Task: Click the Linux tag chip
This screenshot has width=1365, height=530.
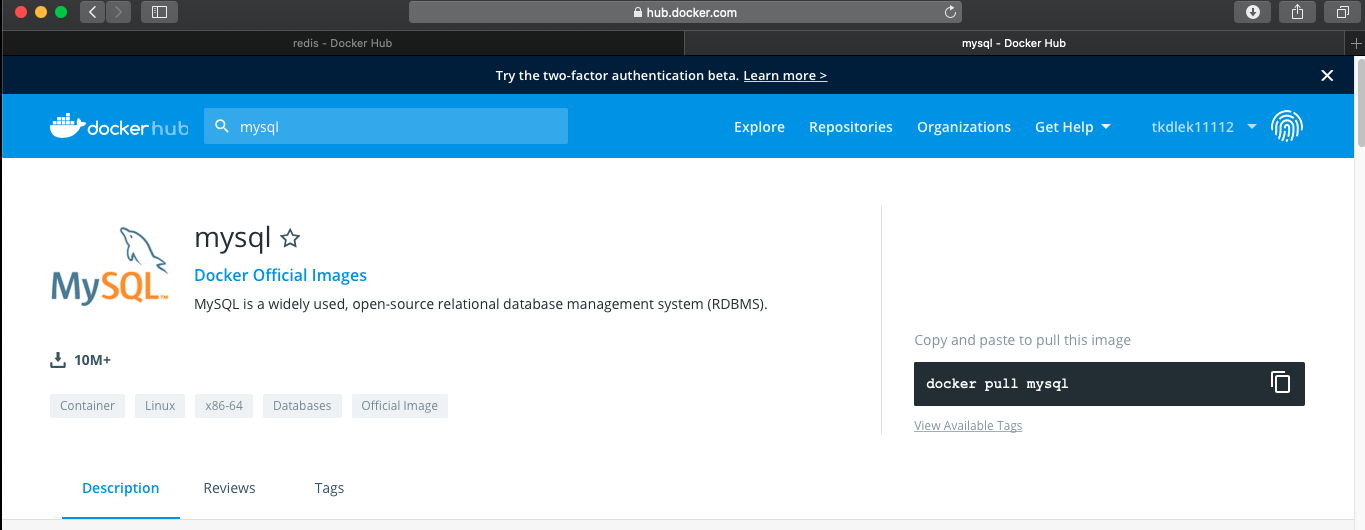Action: [160, 406]
